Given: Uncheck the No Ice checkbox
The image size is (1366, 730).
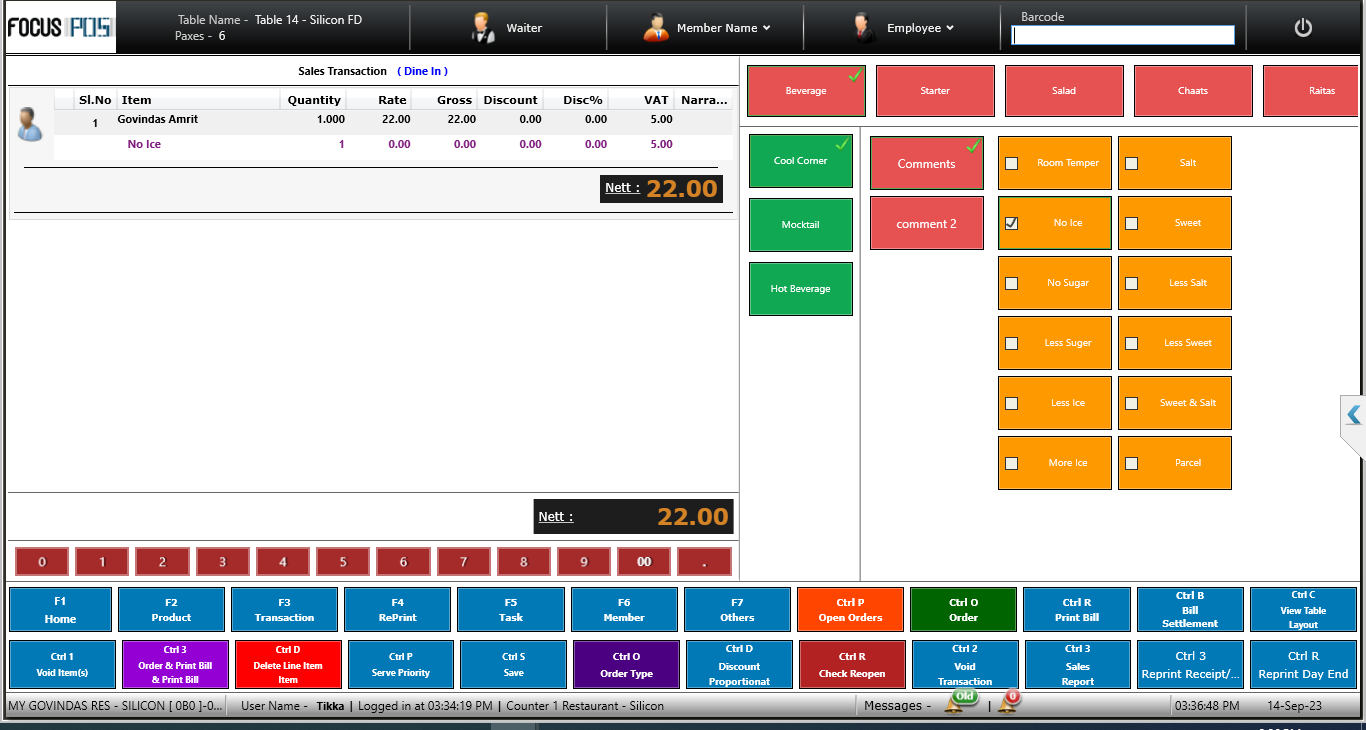Looking at the screenshot, I should pyautogui.click(x=1012, y=223).
